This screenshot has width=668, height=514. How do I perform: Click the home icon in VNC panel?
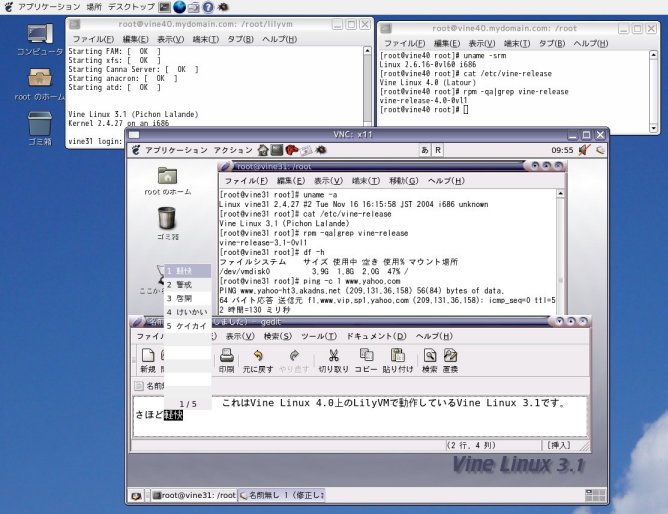[x=263, y=150]
